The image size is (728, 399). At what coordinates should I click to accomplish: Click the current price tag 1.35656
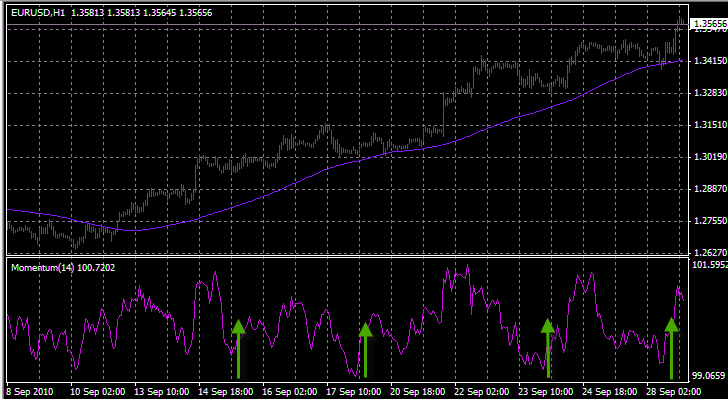(x=709, y=23)
